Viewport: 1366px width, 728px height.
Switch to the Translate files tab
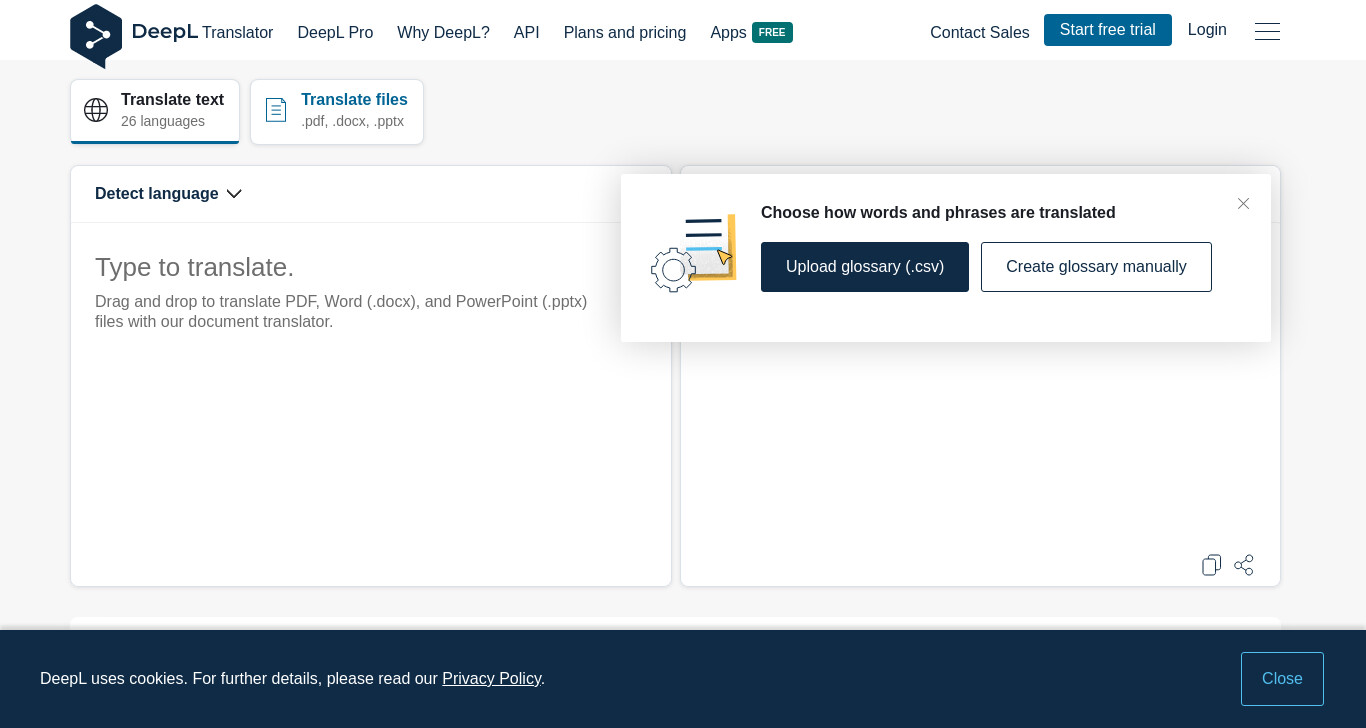(337, 111)
